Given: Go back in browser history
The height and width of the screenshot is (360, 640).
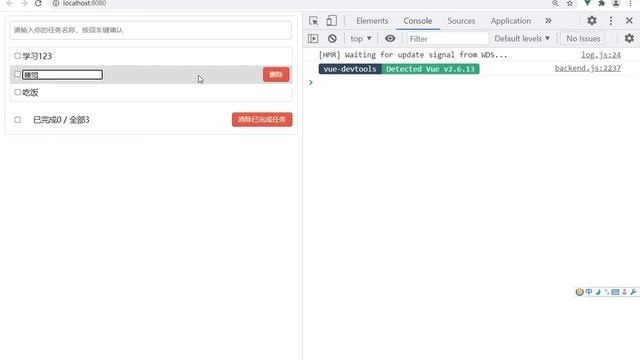Looking at the screenshot, I should tap(10, 3).
